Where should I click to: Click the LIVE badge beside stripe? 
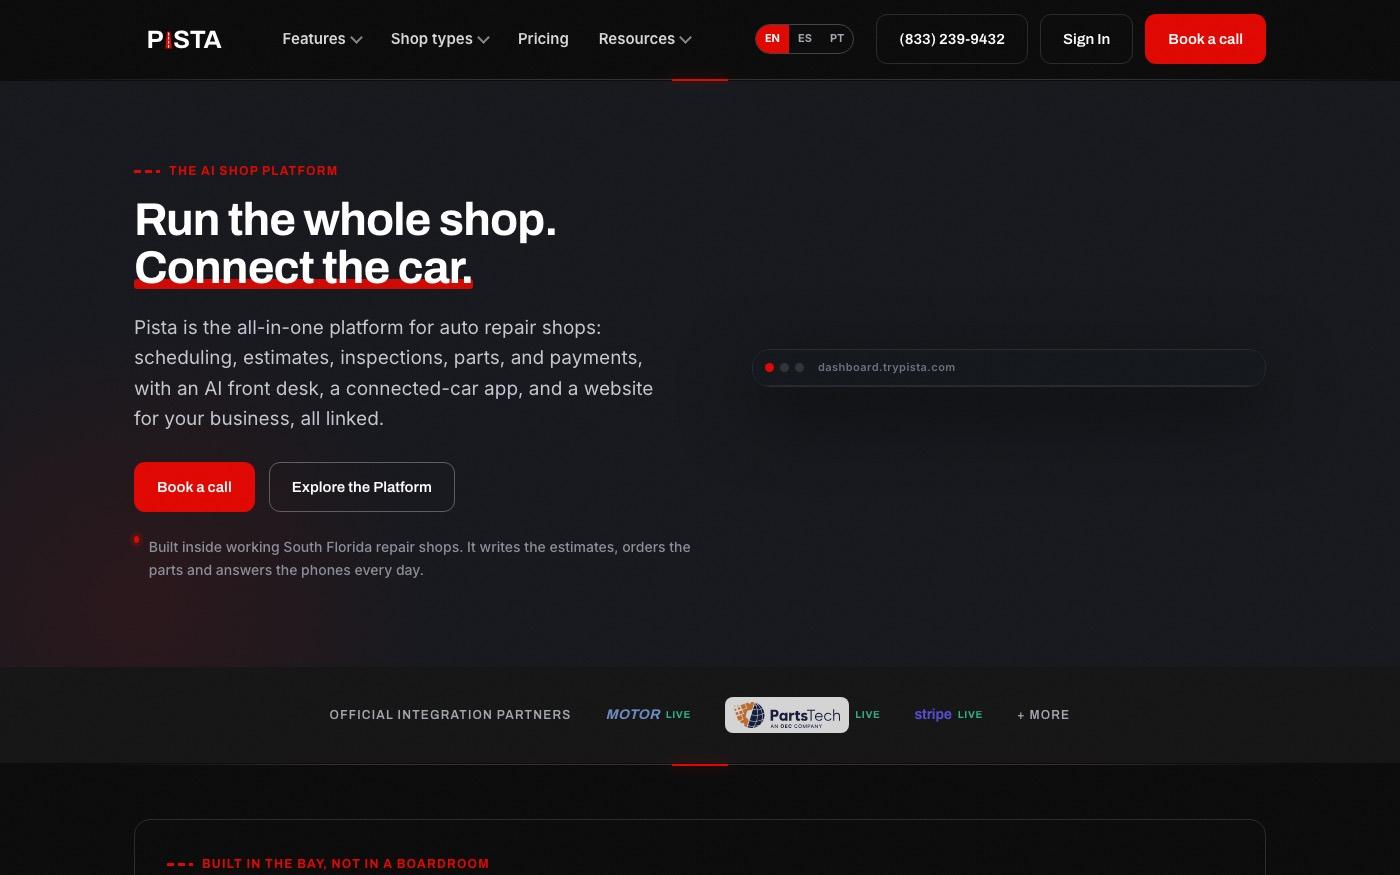[970, 715]
